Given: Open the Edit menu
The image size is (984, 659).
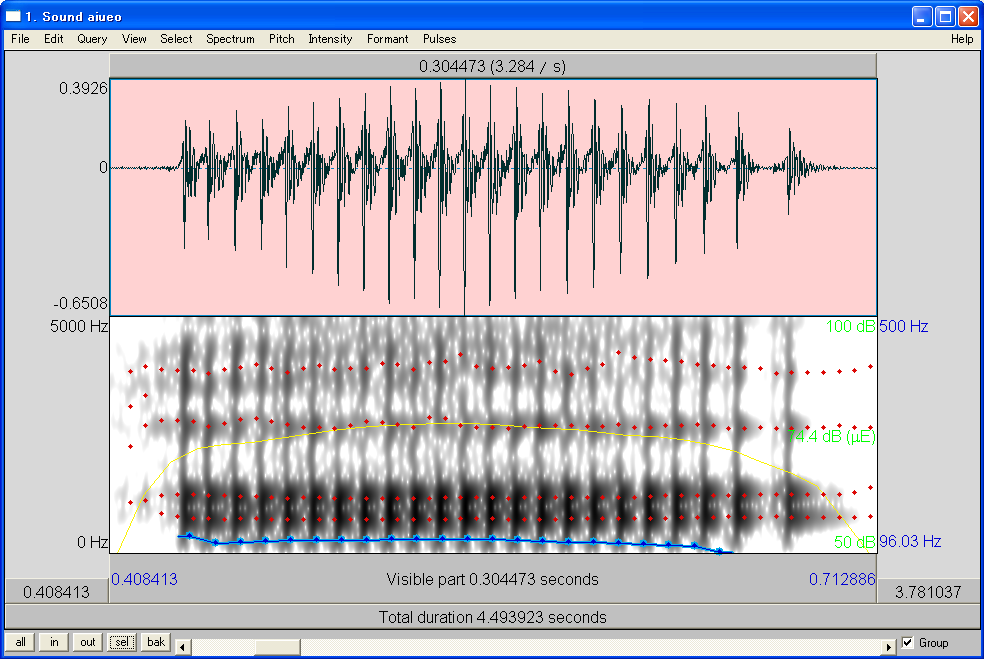Looking at the screenshot, I should pyautogui.click(x=53, y=39).
